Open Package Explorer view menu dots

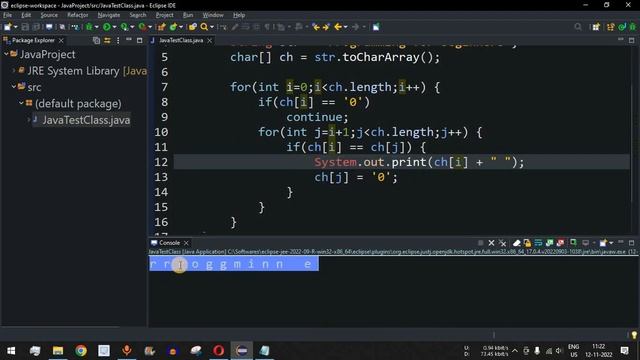pyautogui.click(x=118, y=40)
